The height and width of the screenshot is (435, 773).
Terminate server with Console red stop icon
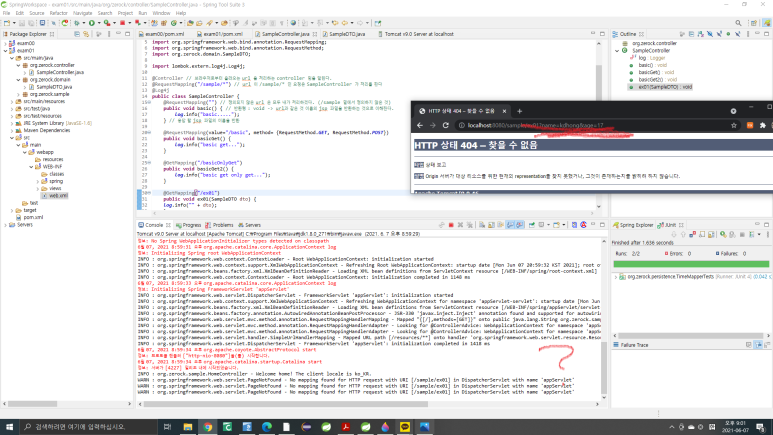[451, 225]
